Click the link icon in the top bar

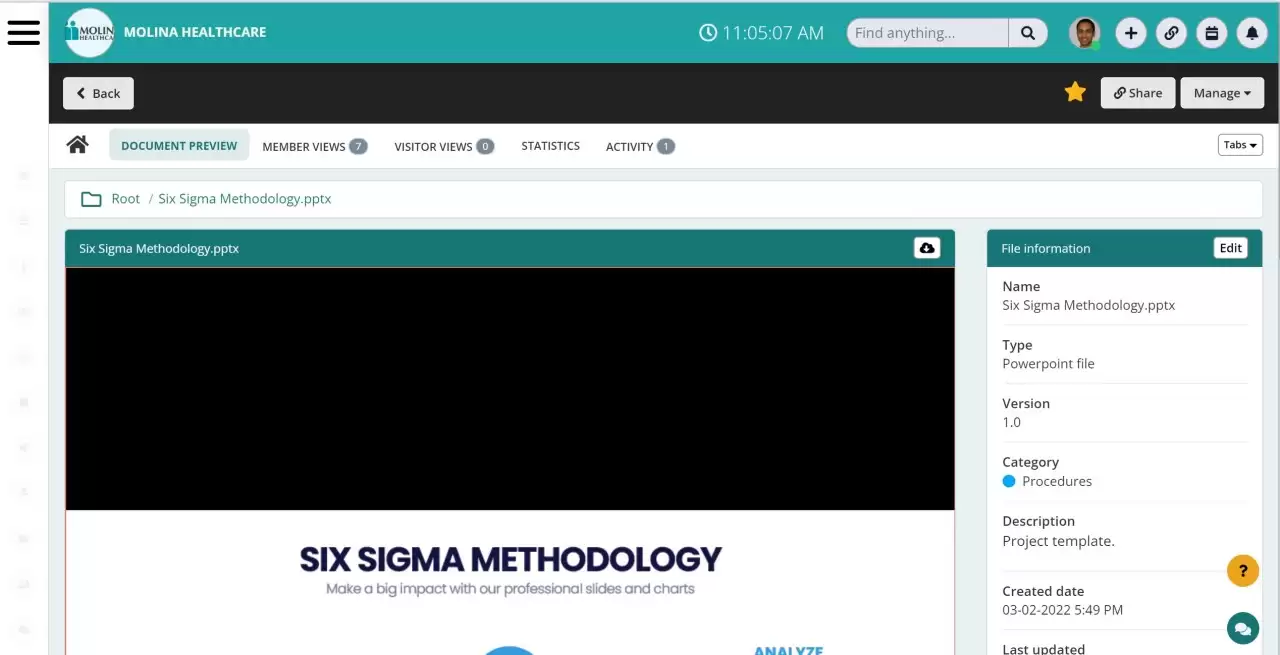[x=1171, y=33]
